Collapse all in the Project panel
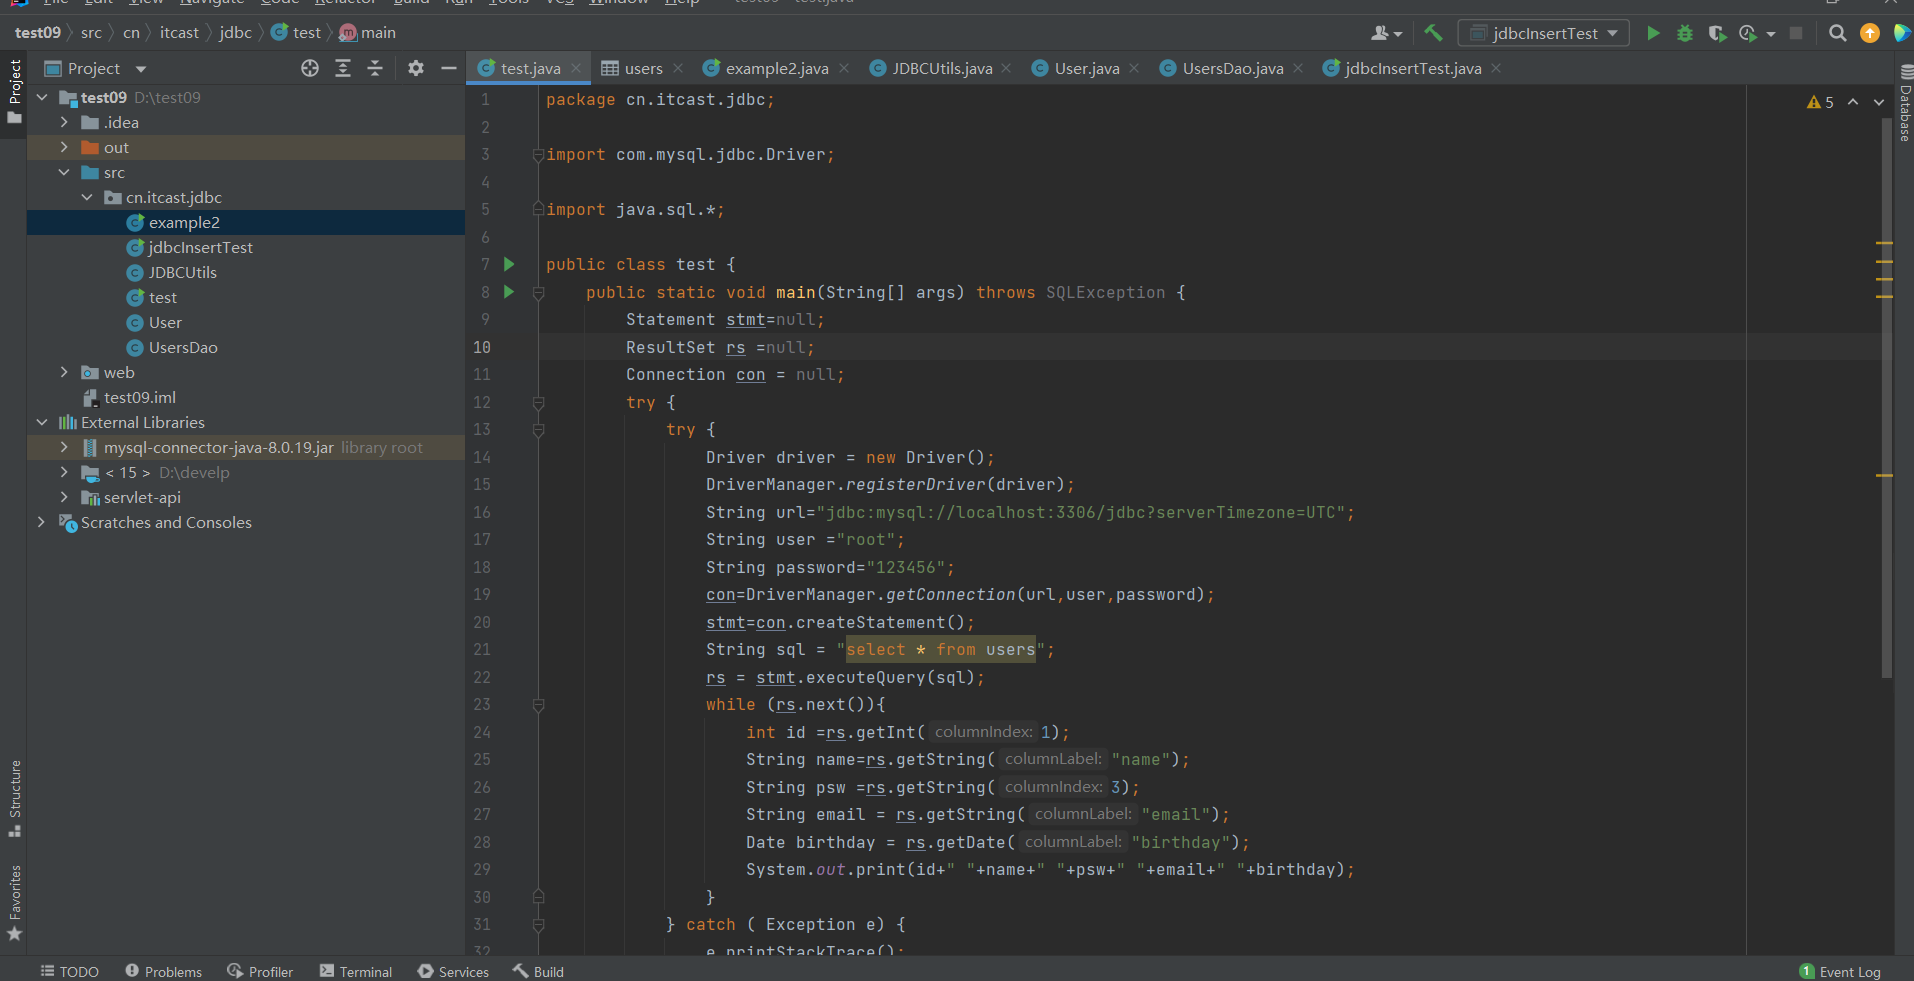 (375, 68)
